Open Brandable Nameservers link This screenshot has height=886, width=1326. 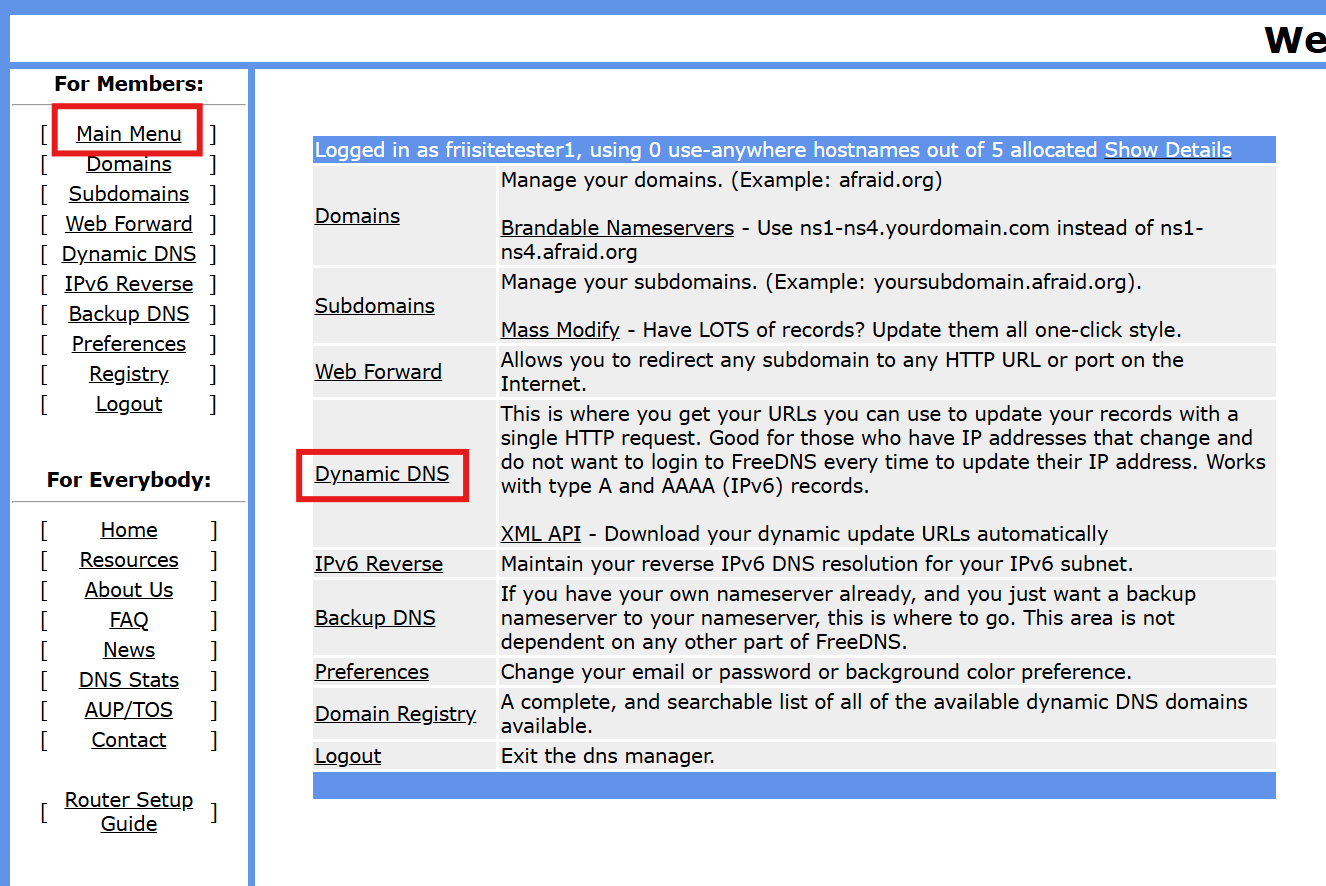[x=617, y=228]
